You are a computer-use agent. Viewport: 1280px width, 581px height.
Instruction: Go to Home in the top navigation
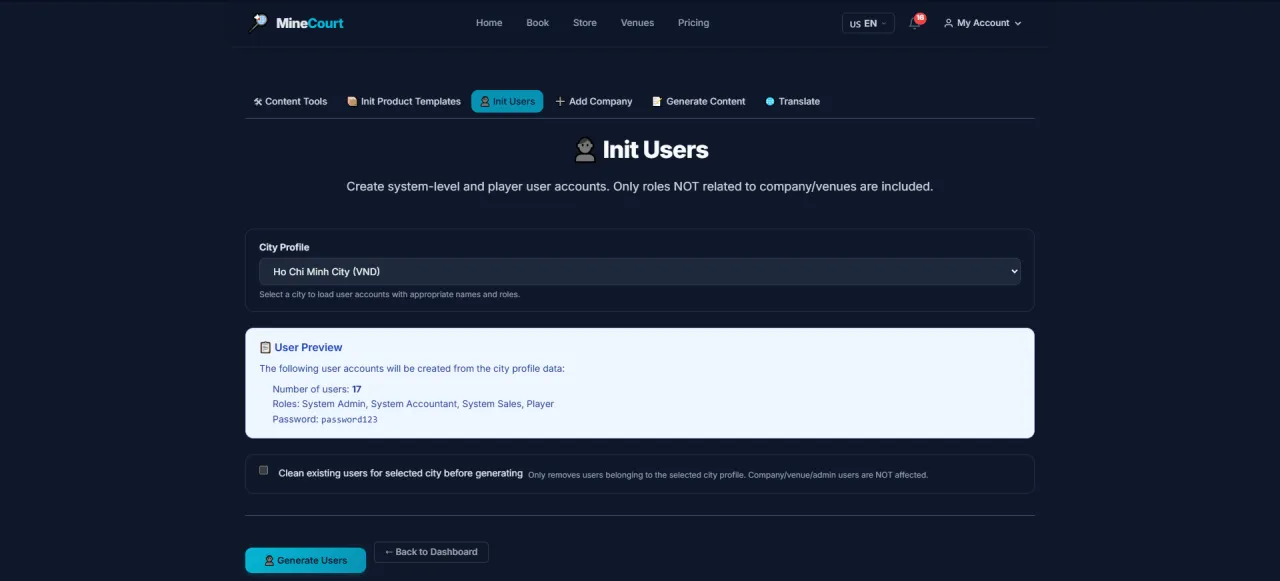[x=489, y=23]
